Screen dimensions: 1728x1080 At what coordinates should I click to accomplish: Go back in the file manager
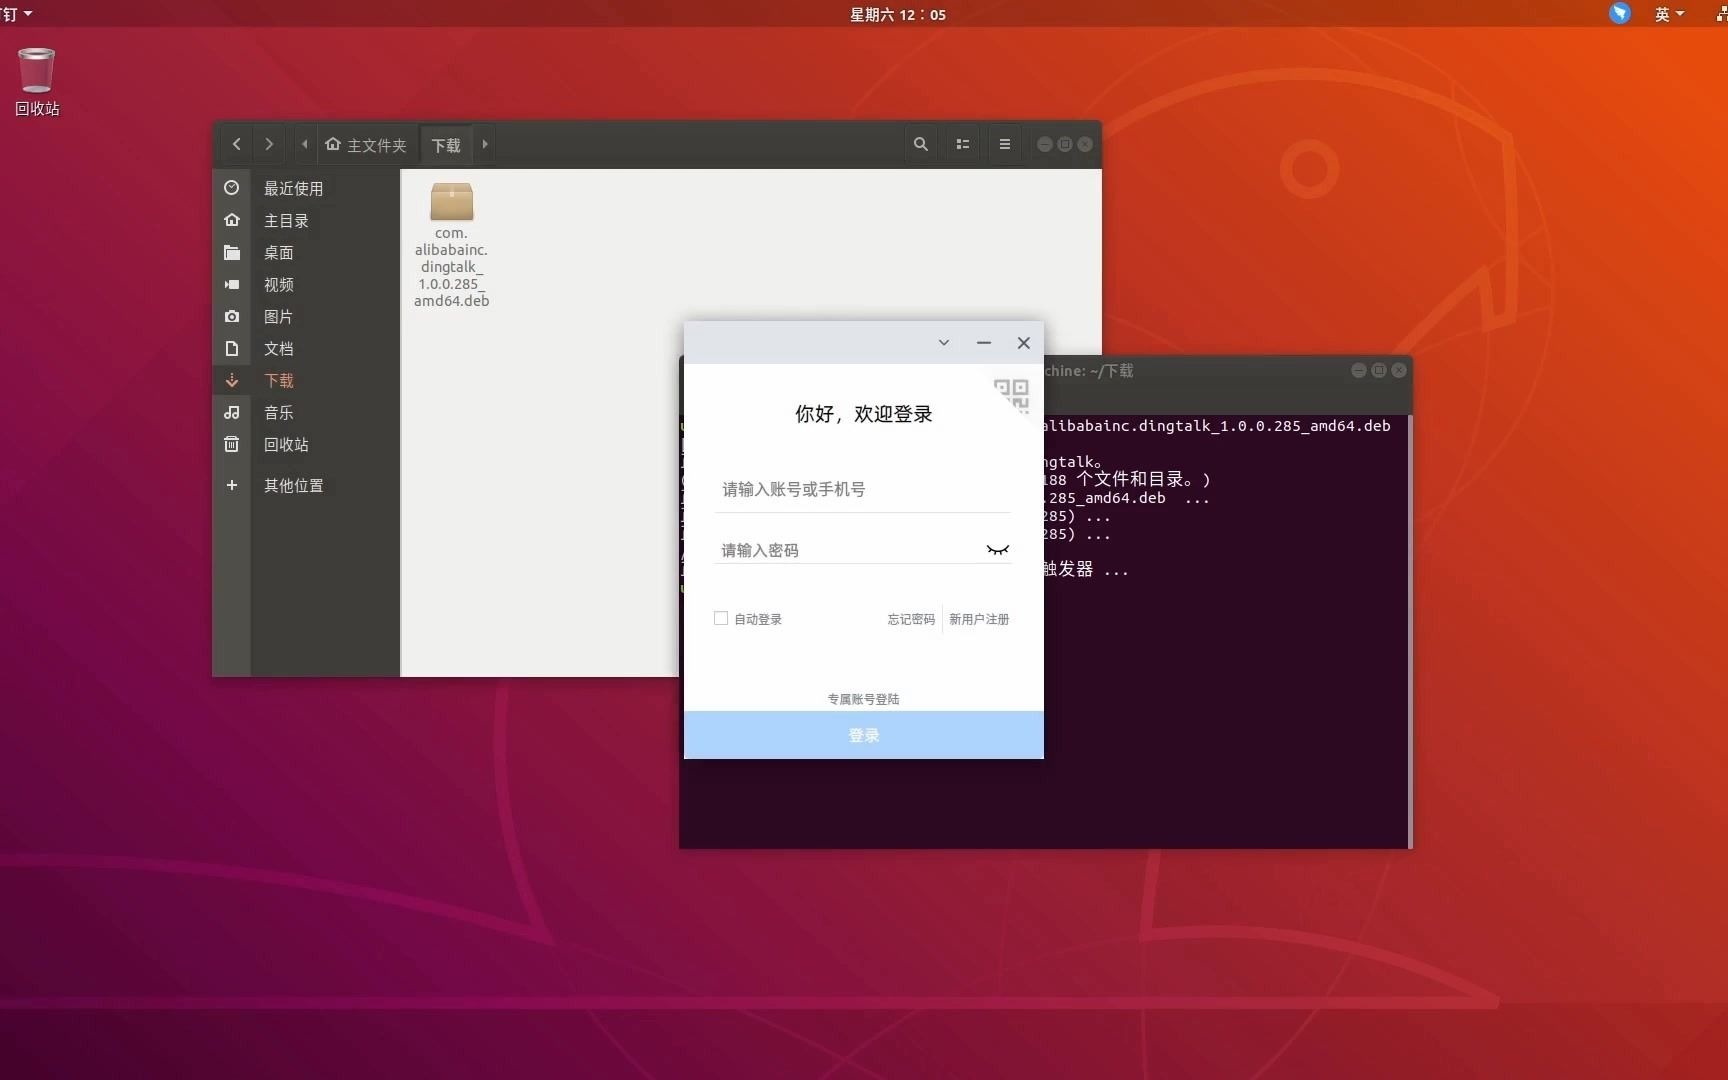coord(237,144)
